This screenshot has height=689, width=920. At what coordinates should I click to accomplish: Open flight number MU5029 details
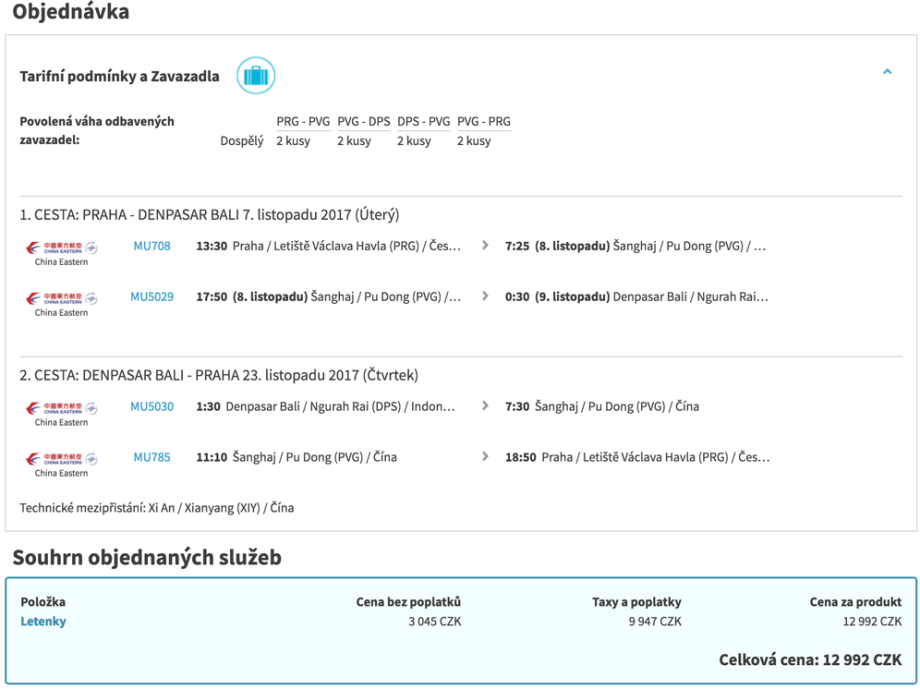(x=152, y=297)
